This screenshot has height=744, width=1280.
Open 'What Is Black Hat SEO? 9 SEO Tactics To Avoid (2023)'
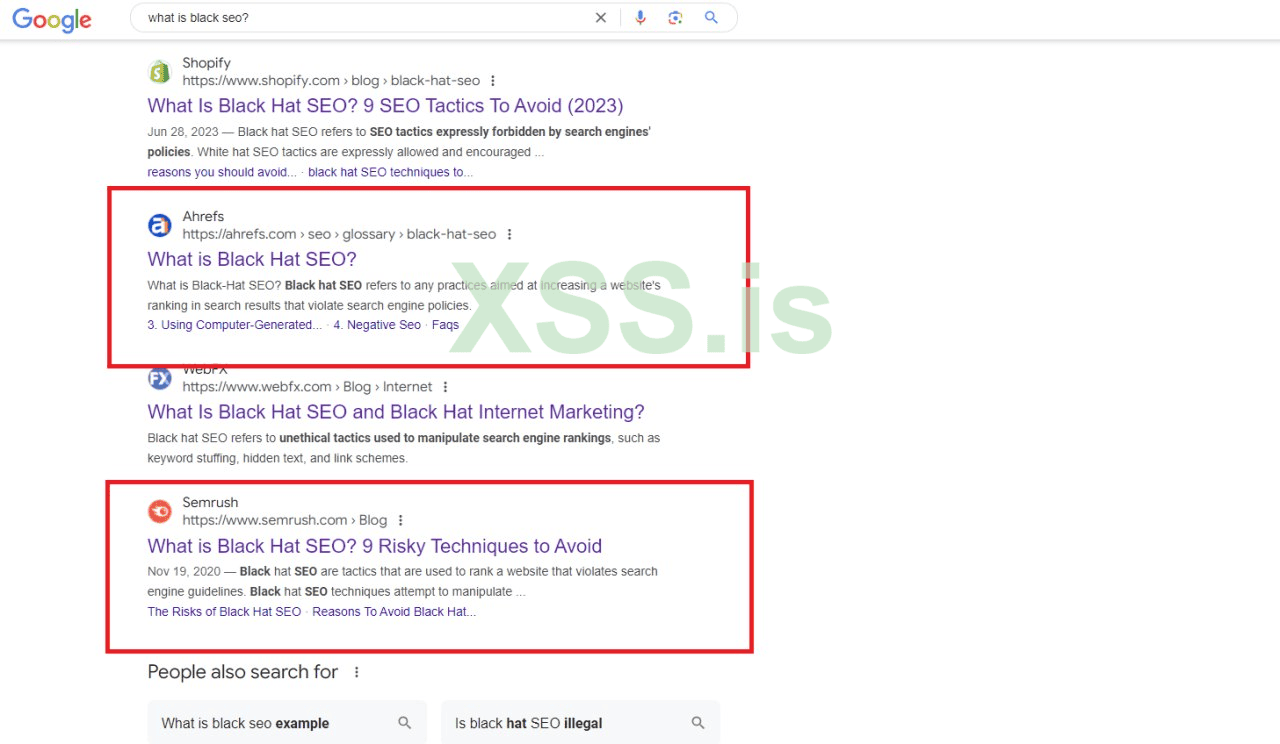(x=385, y=106)
